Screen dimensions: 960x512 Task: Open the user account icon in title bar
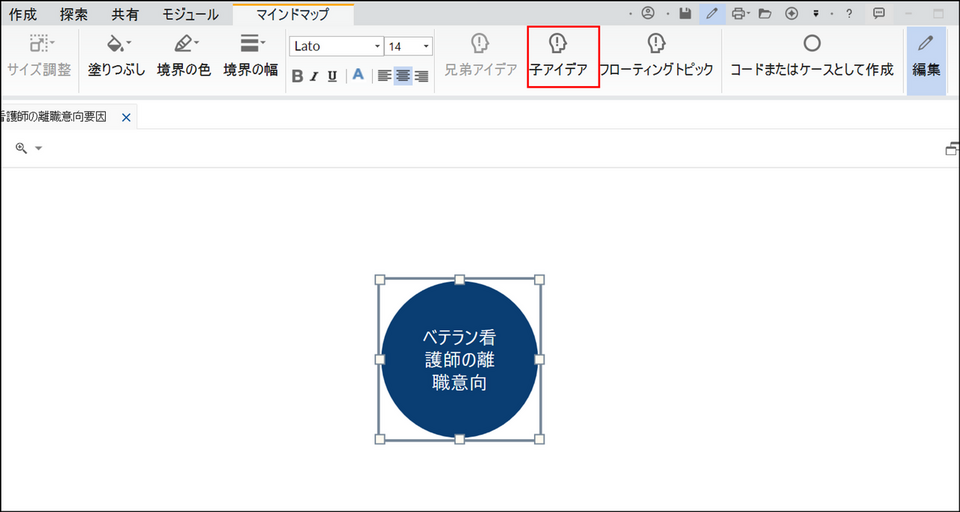(x=648, y=14)
